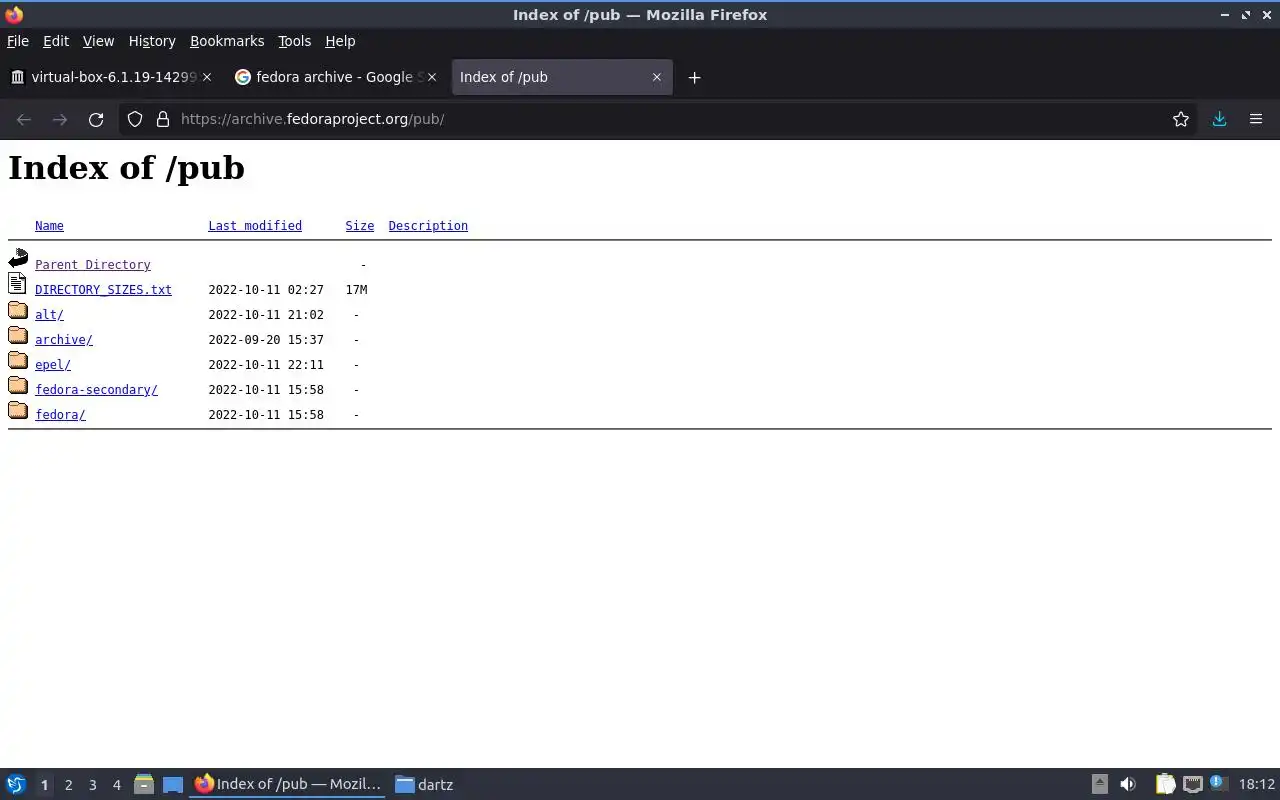Open the Firefox hamburger application menu
Screen dimensions: 1280x800
pos(1256,119)
